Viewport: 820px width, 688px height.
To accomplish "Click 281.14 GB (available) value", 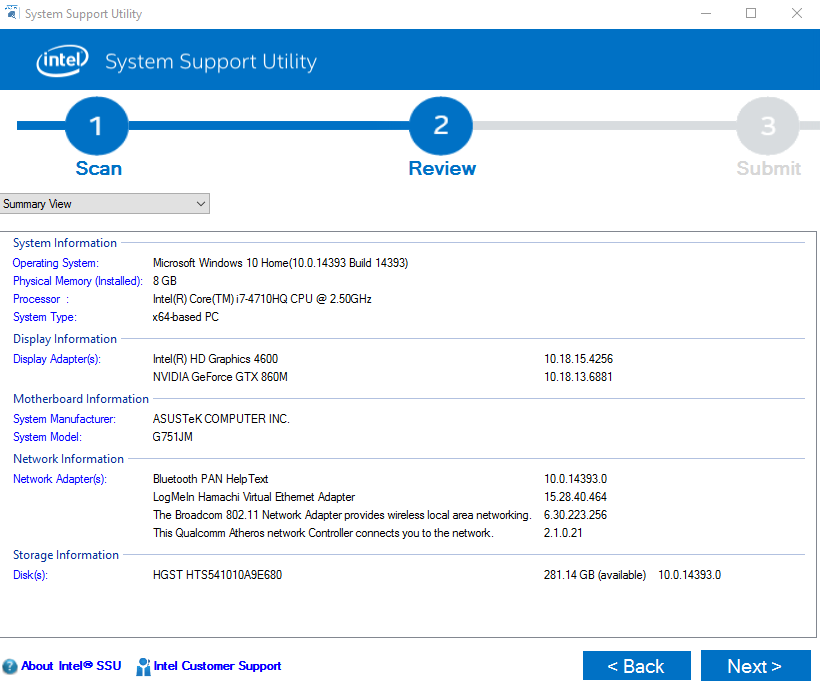I will [595, 575].
